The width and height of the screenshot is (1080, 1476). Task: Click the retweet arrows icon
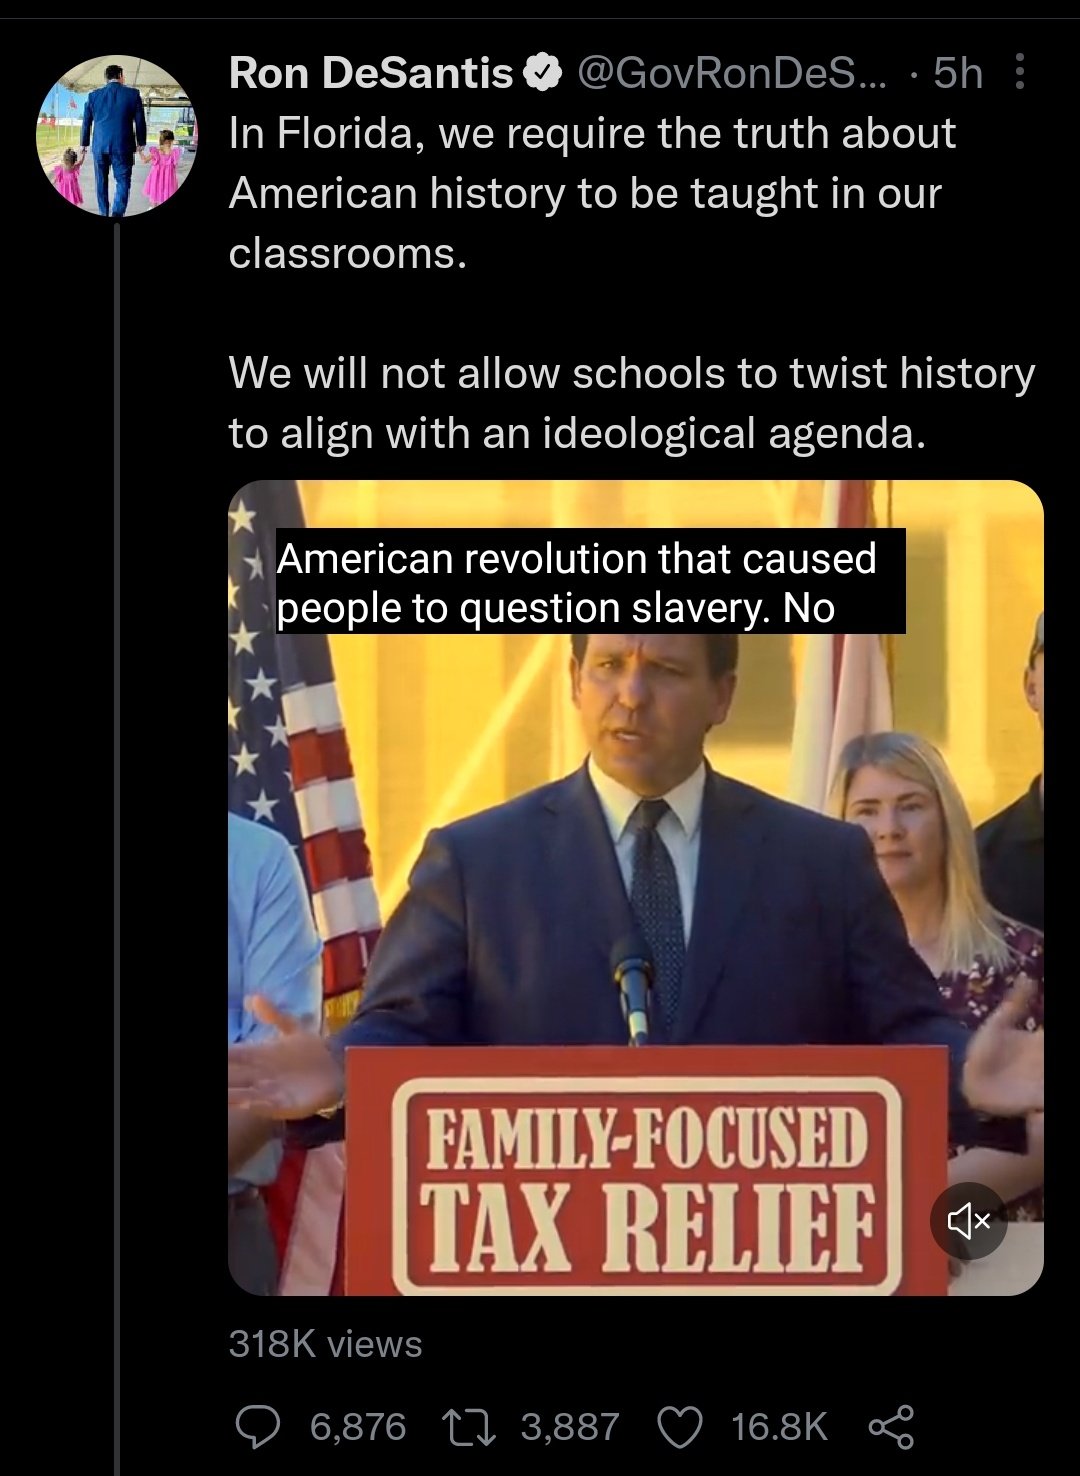point(469,1426)
